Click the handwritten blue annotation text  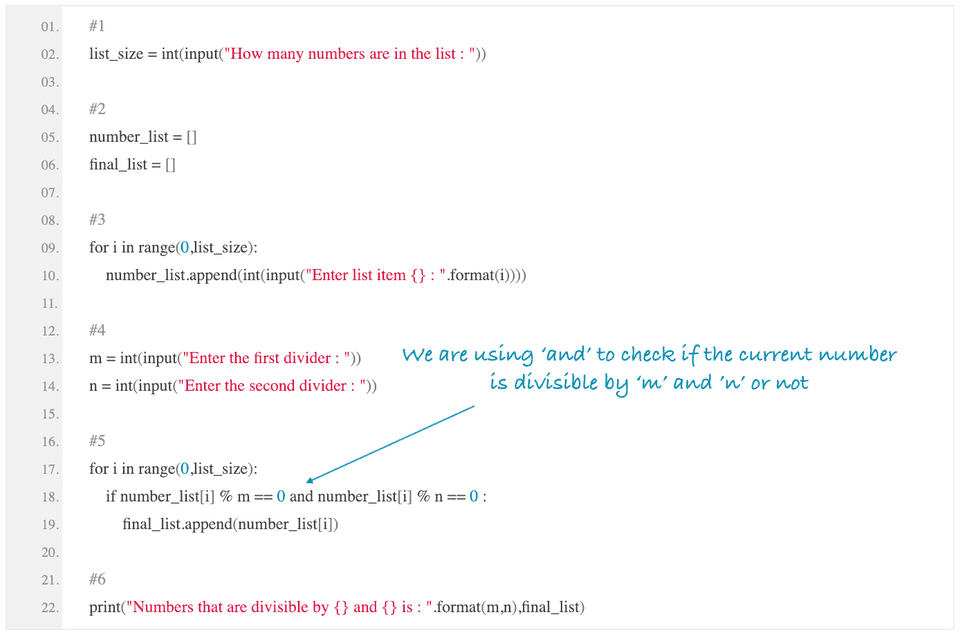click(x=649, y=369)
